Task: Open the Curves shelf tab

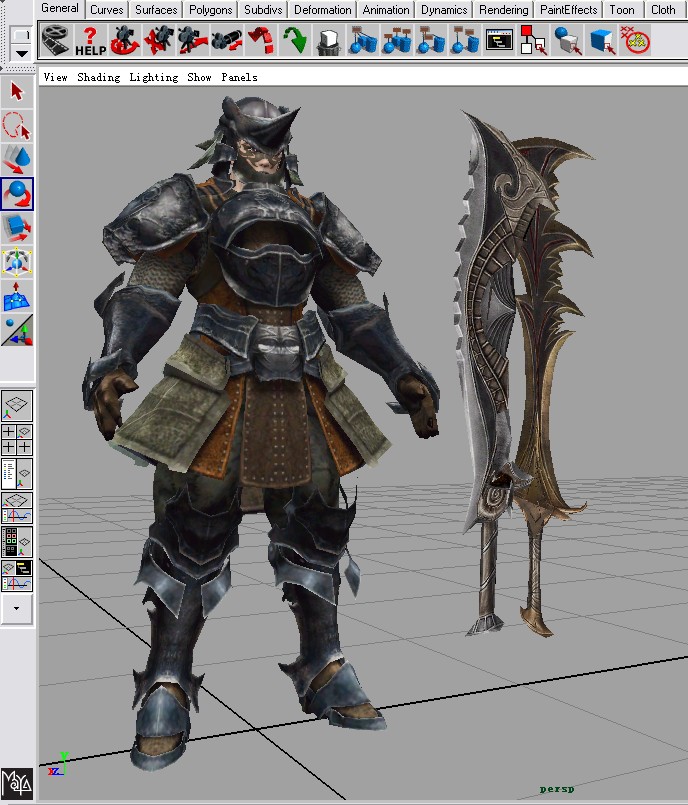Action: 107,10
